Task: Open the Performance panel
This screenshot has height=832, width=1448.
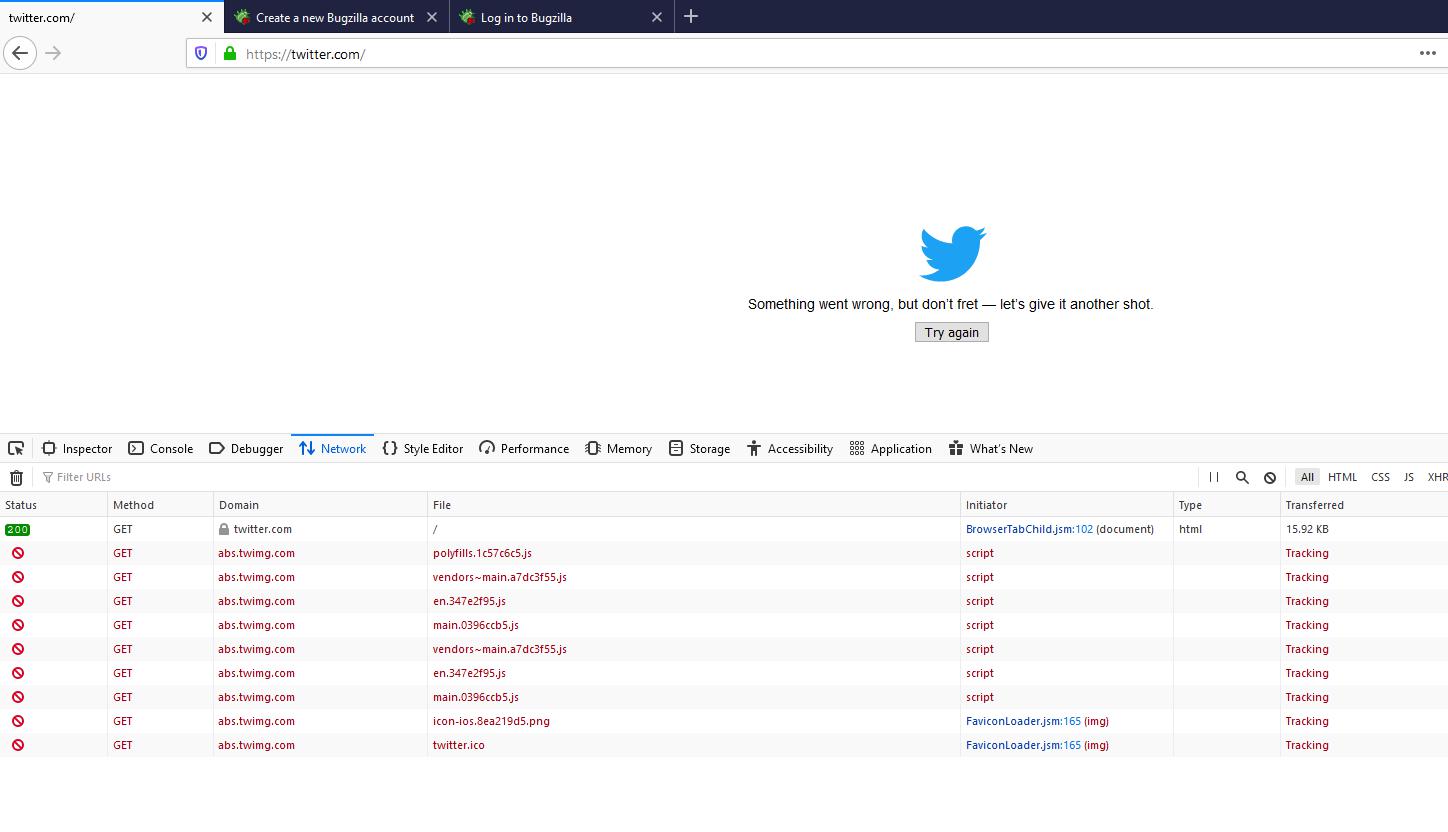Action: (523, 448)
